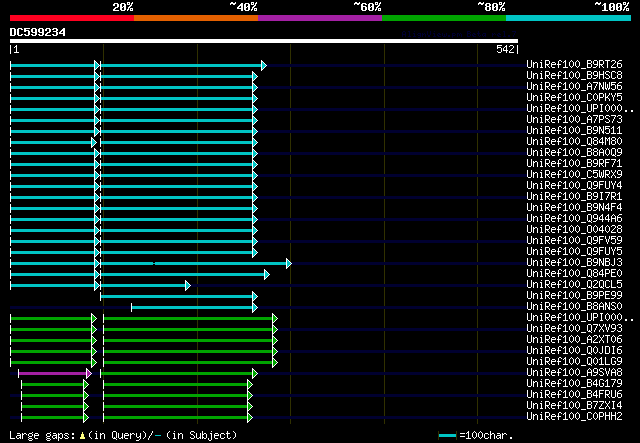Select the white DC599234 query bar
The height and width of the screenshot is (443, 640).
pos(264,41)
